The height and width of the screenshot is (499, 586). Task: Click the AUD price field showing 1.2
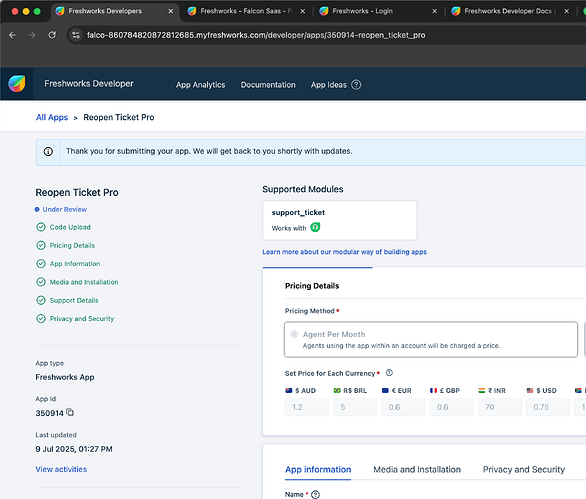point(307,407)
